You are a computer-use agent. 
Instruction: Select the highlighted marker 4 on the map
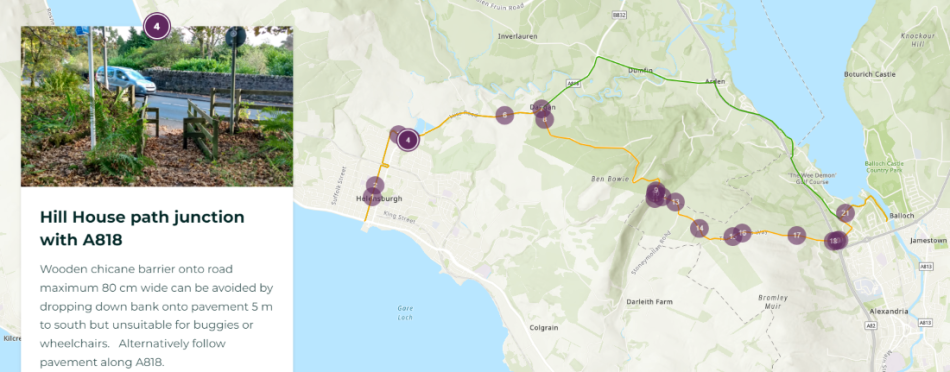point(408,141)
